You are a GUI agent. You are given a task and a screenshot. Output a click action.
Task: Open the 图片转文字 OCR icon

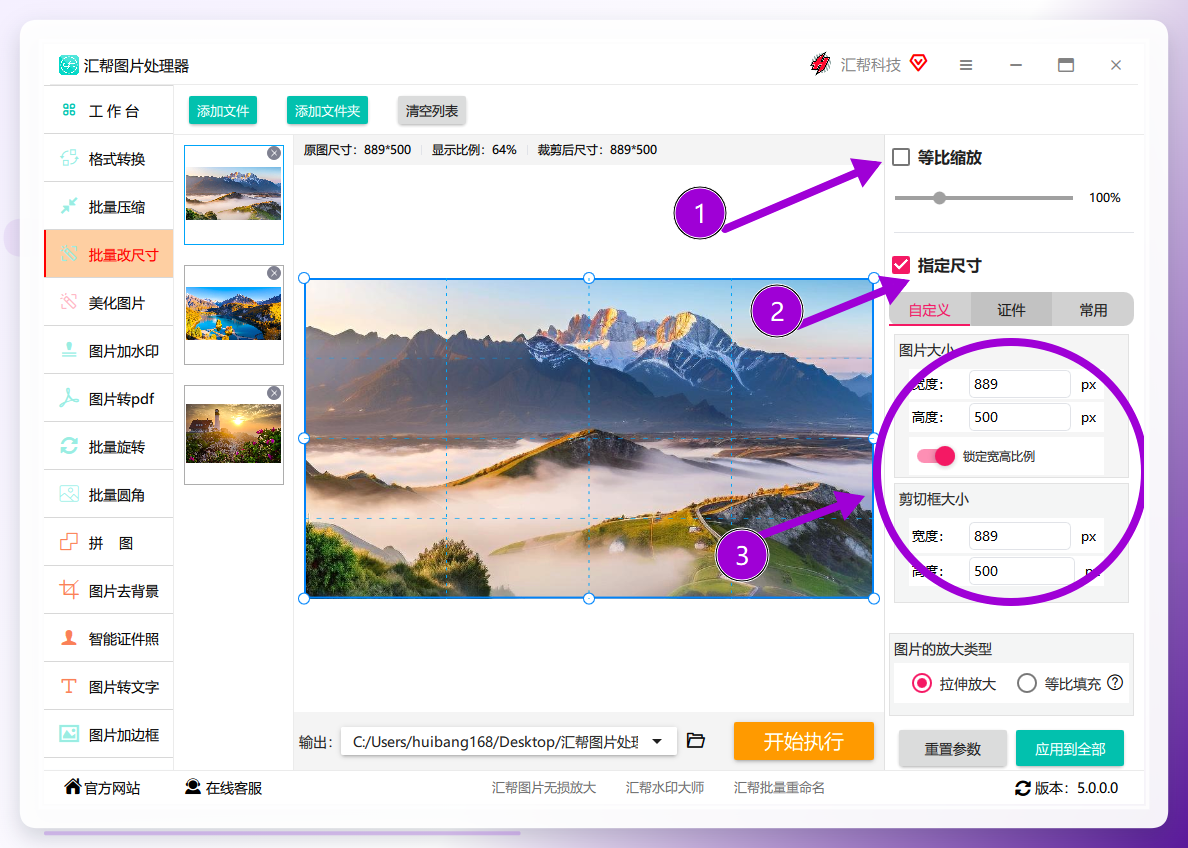pyautogui.click(x=69, y=686)
